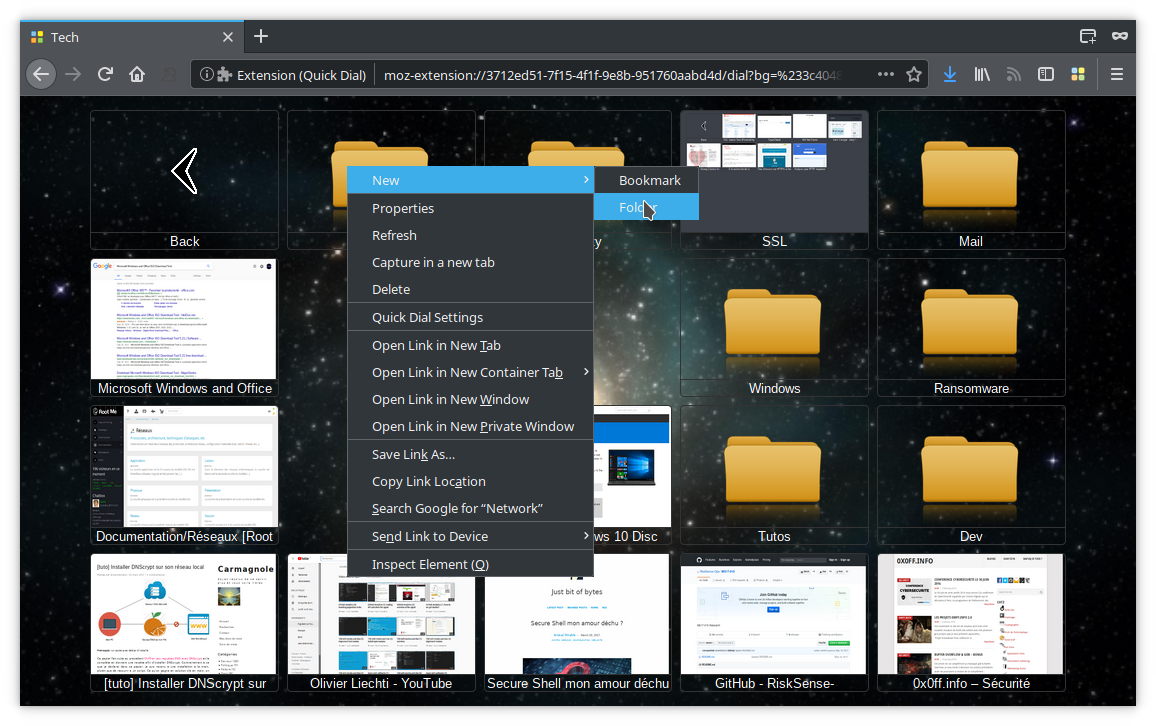1156x726 pixels.
Task: Reload the current page
Action: coord(105,74)
